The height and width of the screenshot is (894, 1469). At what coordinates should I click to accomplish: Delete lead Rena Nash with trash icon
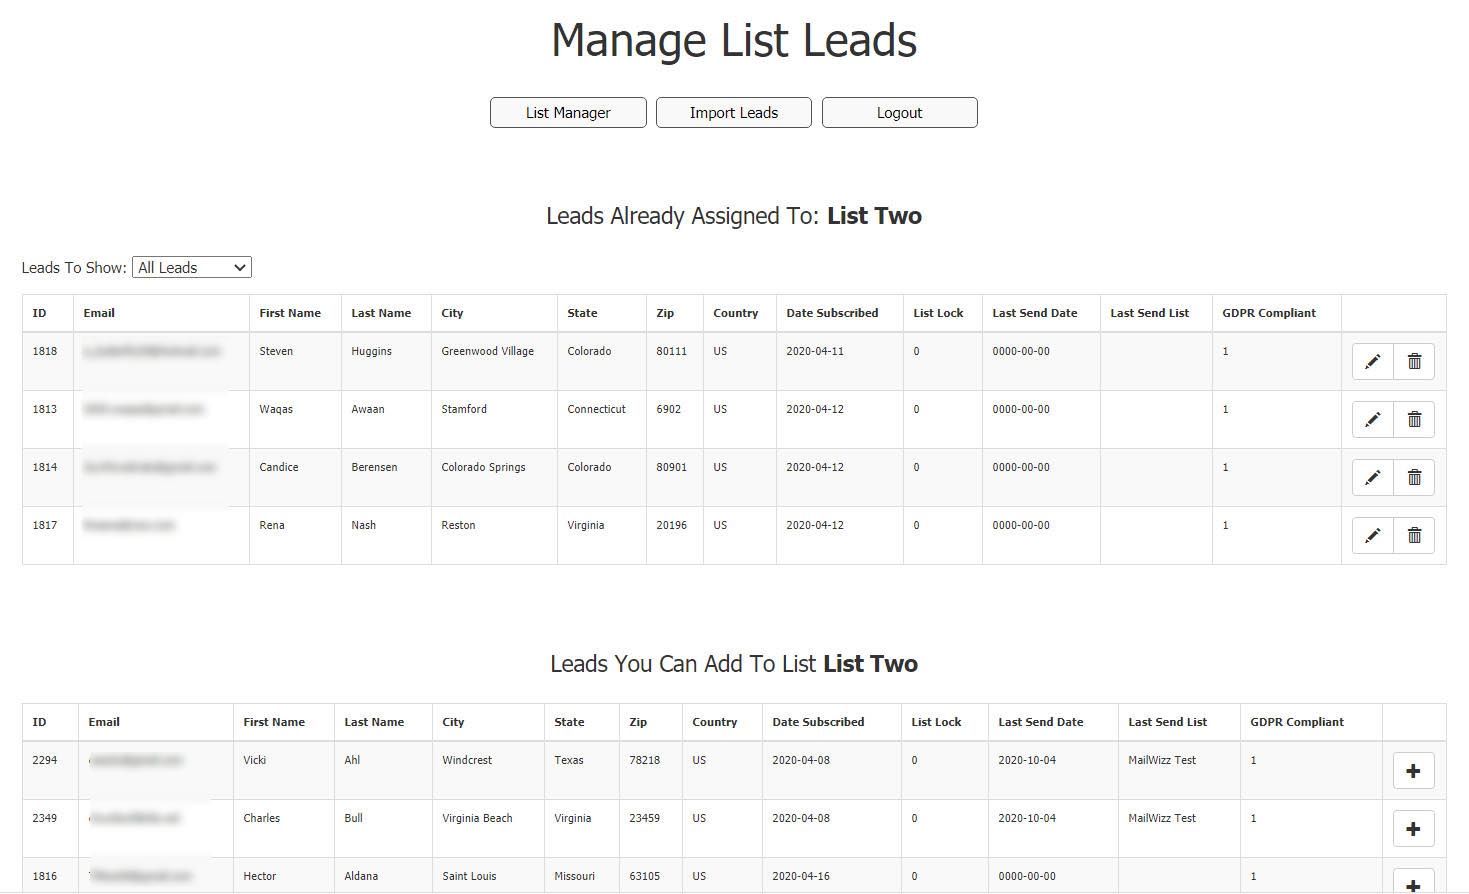1414,536
